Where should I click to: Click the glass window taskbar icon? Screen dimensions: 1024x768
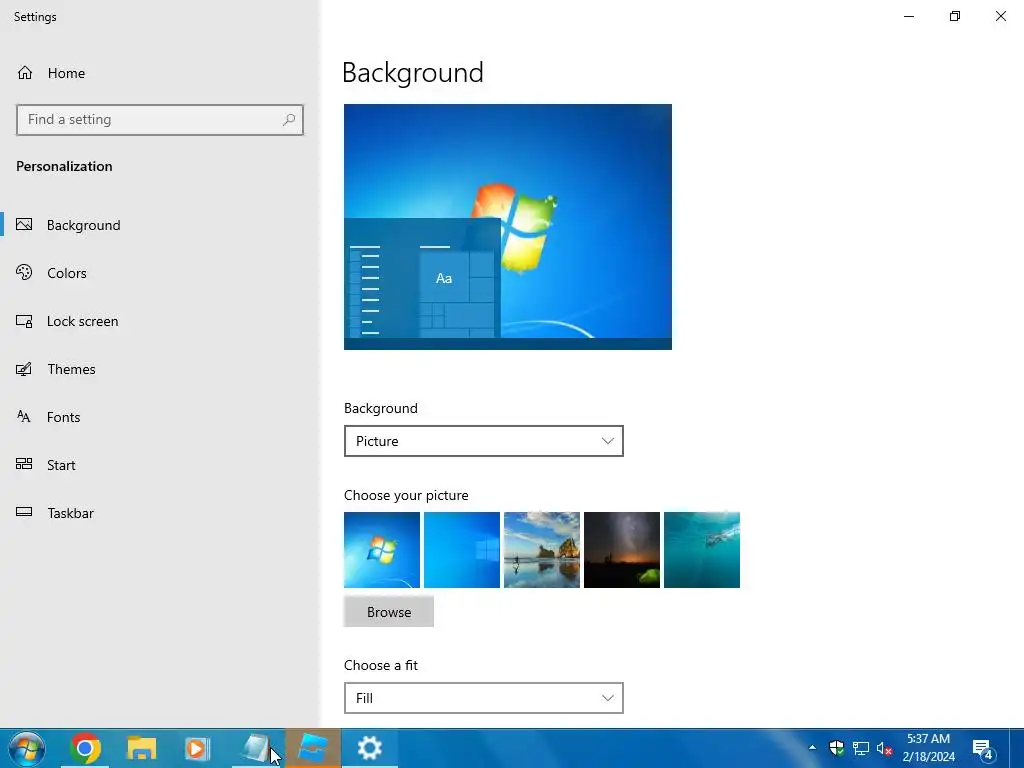(256, 748)
